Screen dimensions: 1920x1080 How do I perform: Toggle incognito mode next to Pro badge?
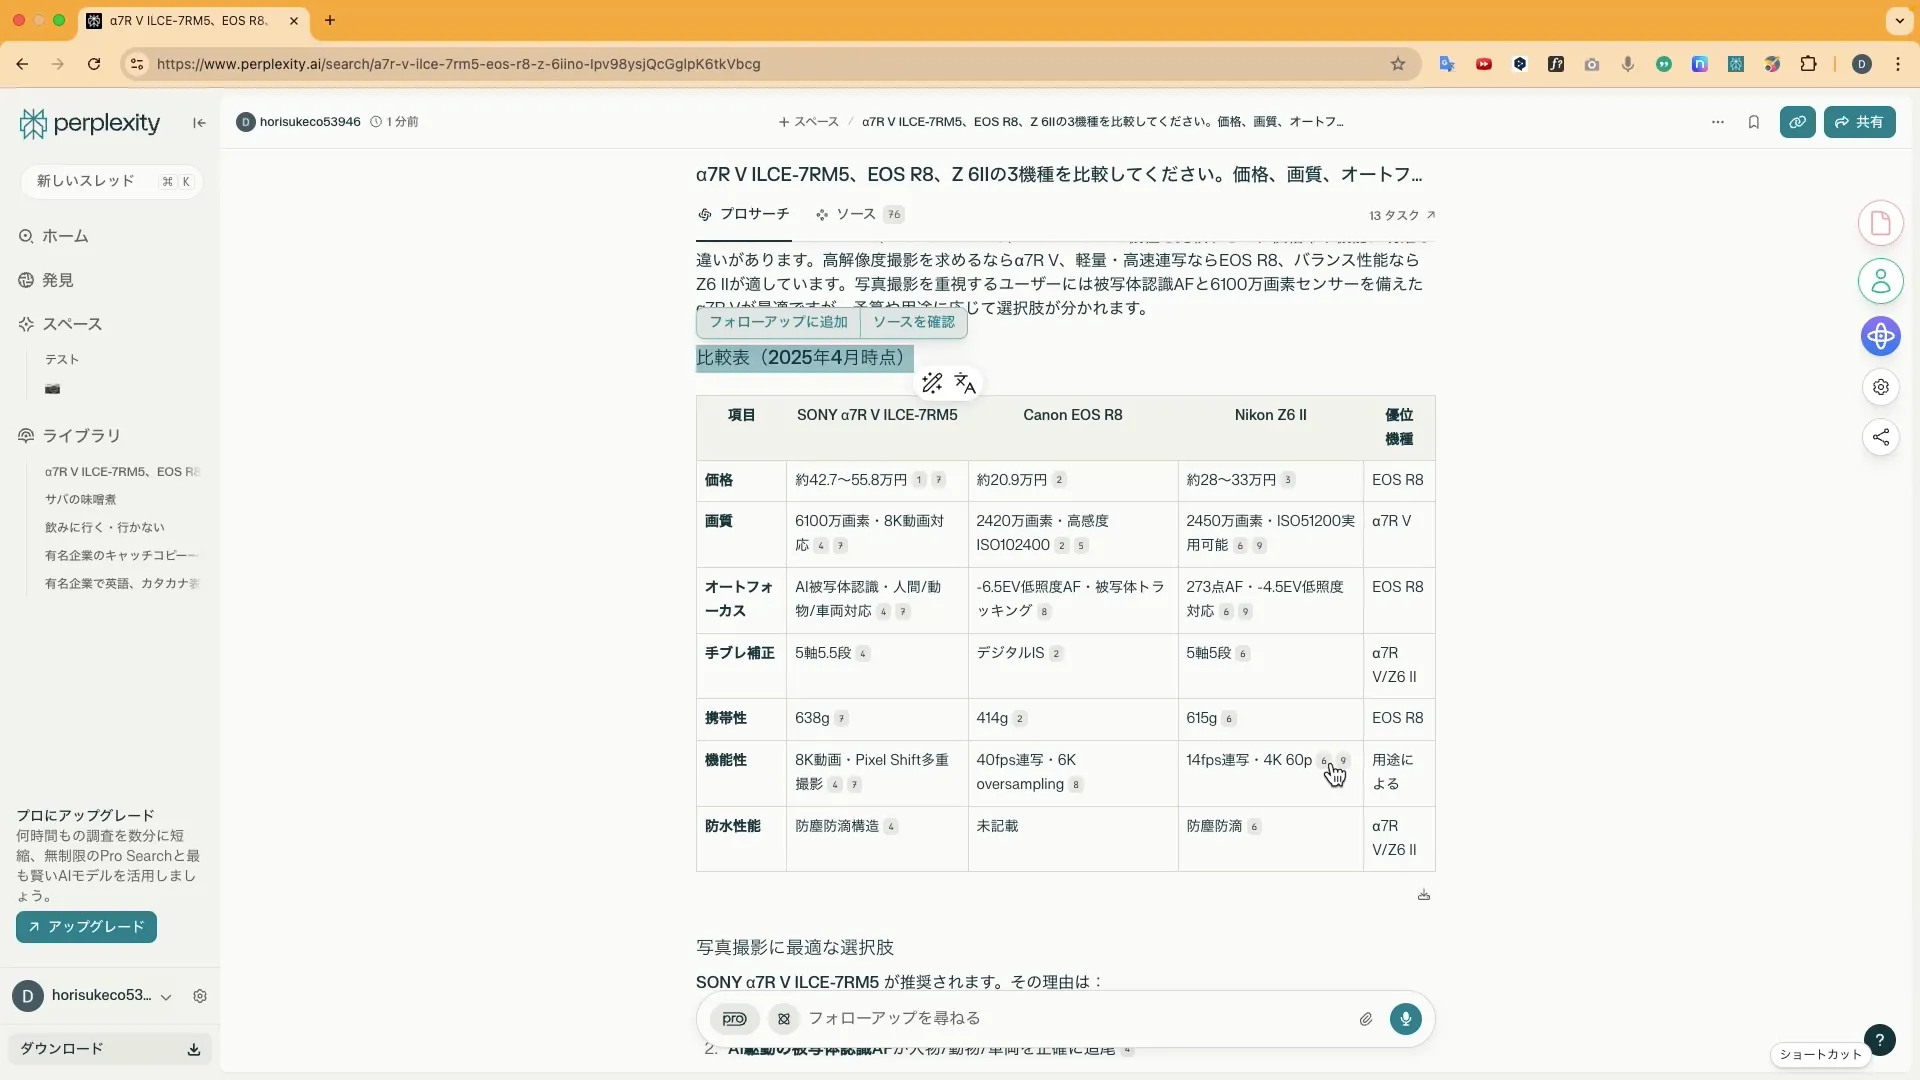(784, 1018)
